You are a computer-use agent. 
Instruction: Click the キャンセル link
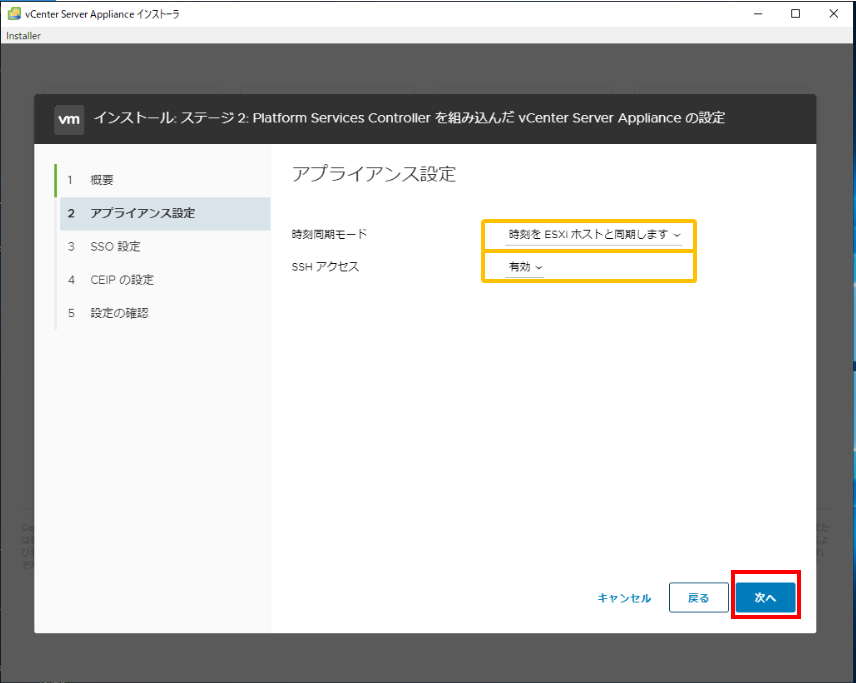624,598
